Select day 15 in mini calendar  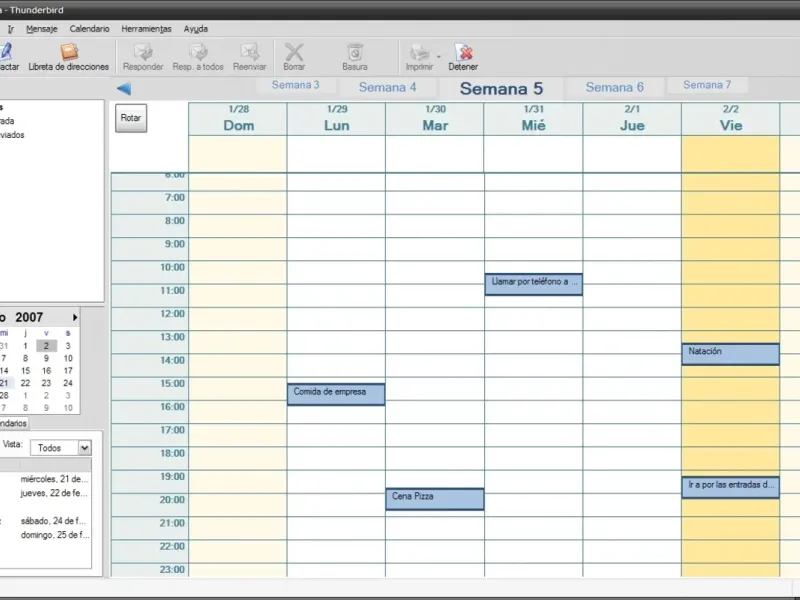26,371
